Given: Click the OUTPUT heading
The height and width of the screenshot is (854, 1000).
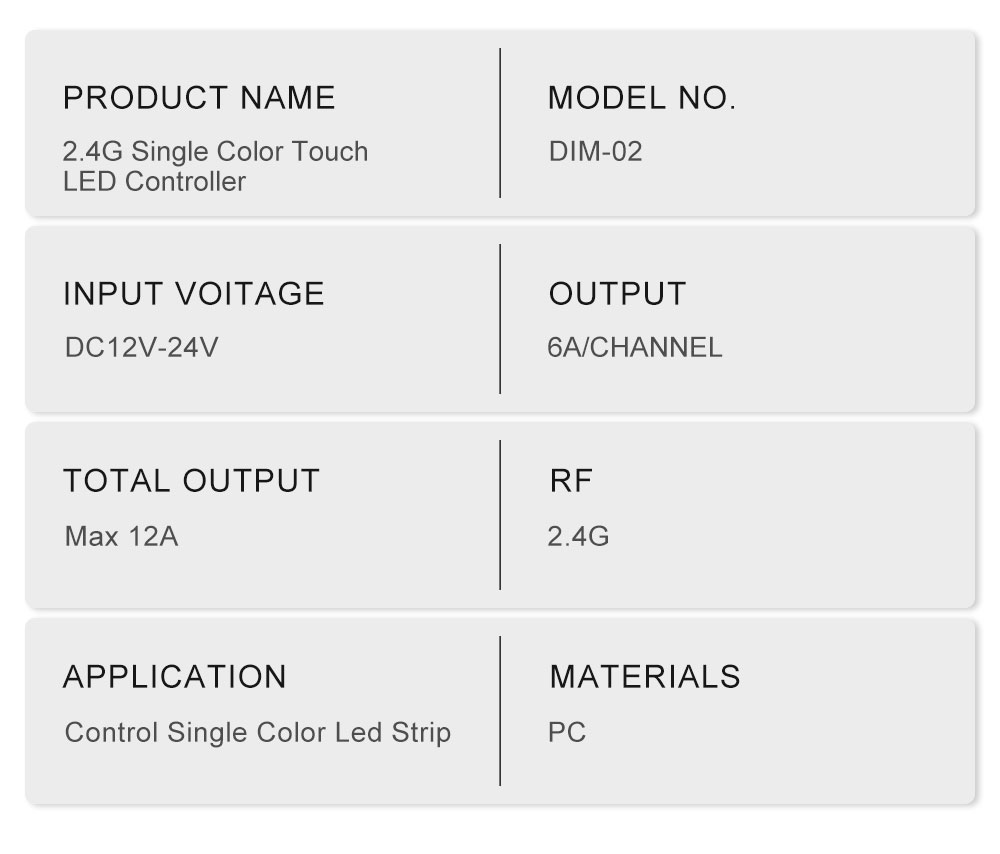Looking at the screenshot, I should tap(617, 294).
